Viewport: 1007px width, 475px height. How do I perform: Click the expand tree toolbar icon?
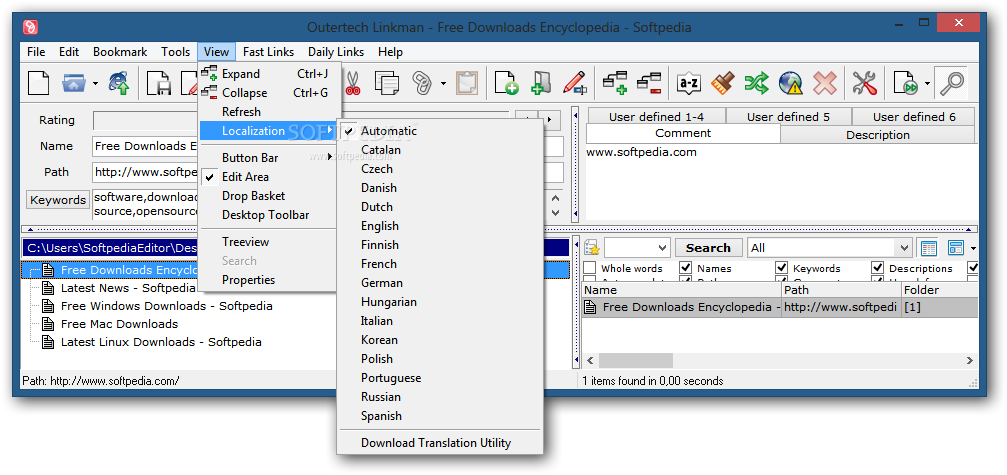coord(615,83)
